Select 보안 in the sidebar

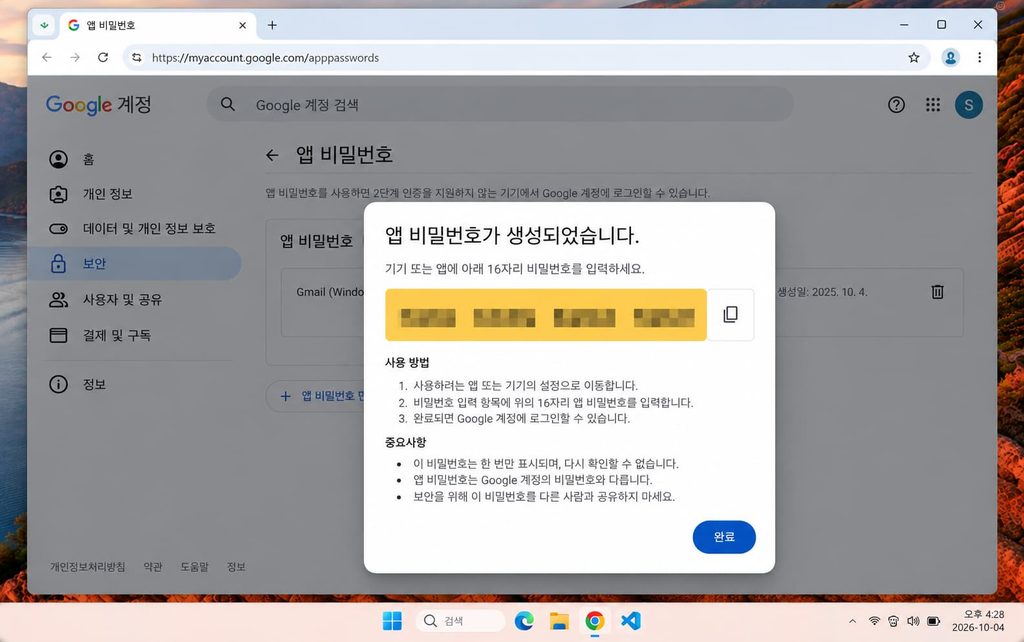pos(134,263)
